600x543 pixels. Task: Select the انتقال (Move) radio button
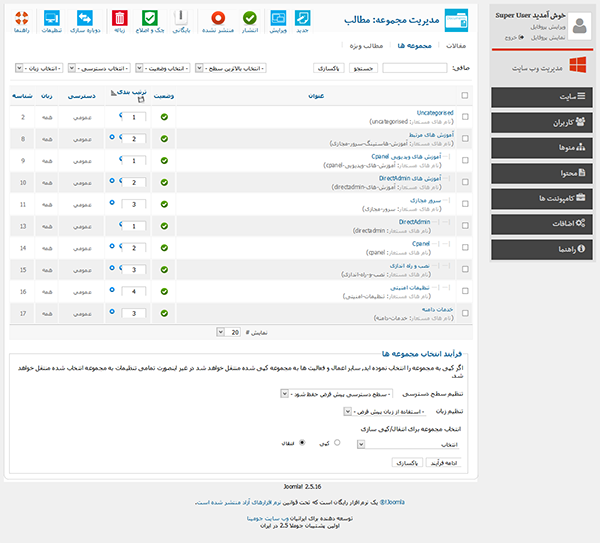[302, 442]
